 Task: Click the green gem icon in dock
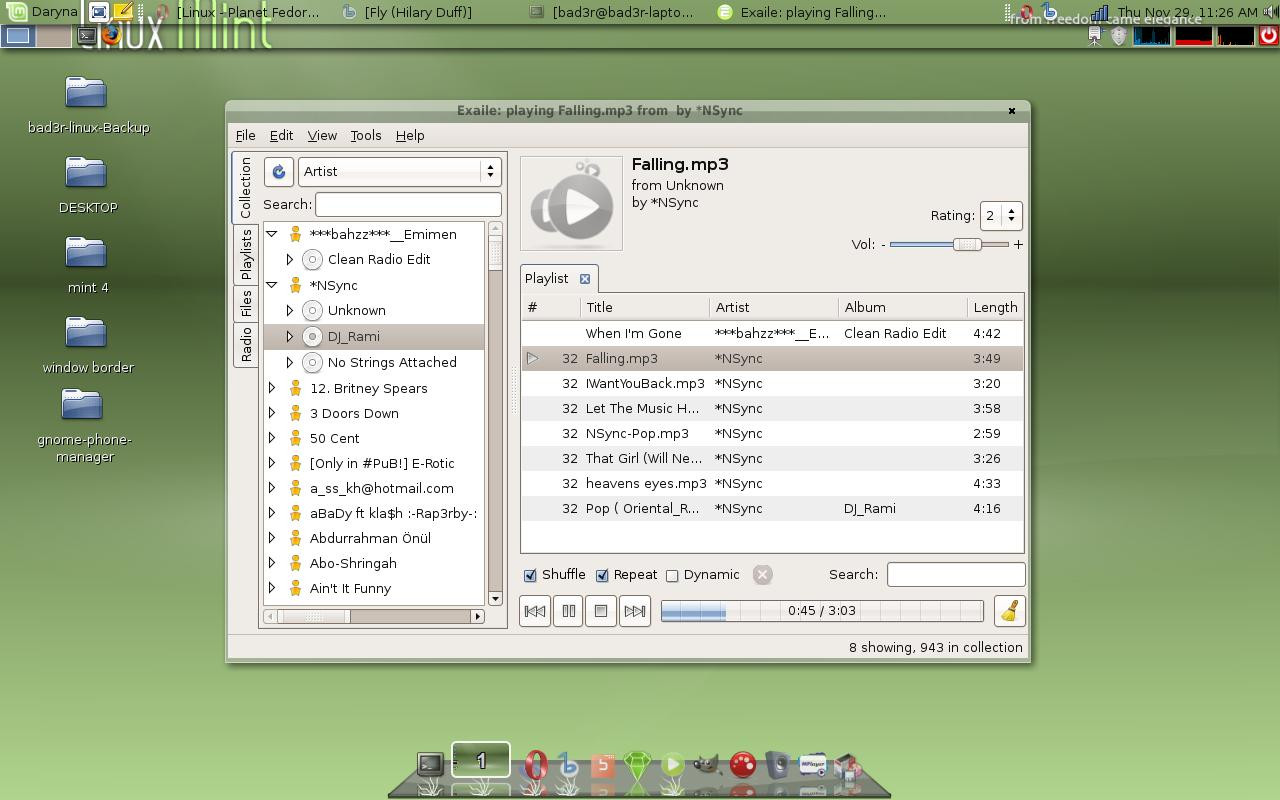[638, 765]
